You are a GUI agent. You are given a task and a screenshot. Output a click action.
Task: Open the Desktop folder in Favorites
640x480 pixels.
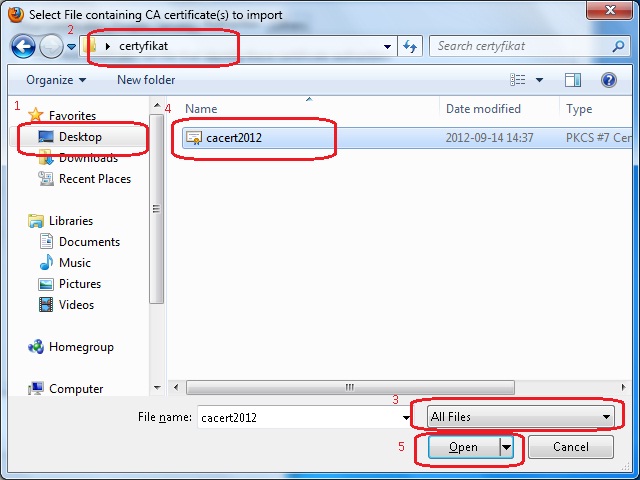coord(80,137)
